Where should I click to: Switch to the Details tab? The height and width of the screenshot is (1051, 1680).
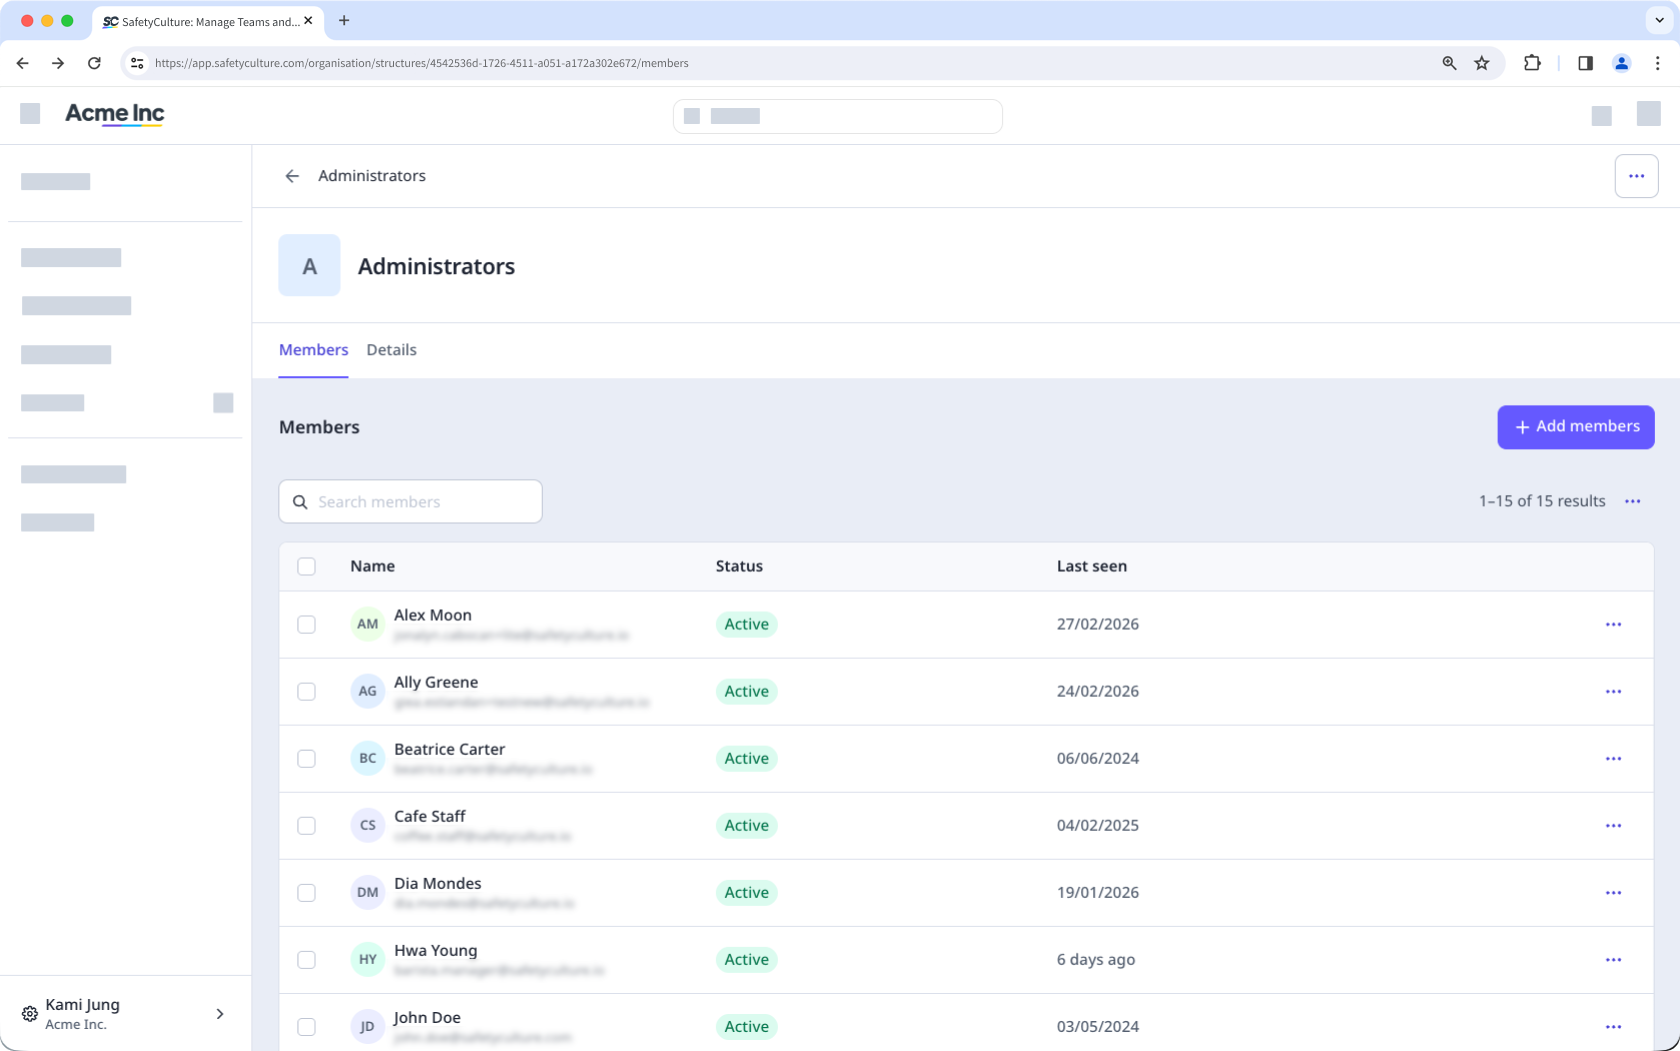(391, 350)
